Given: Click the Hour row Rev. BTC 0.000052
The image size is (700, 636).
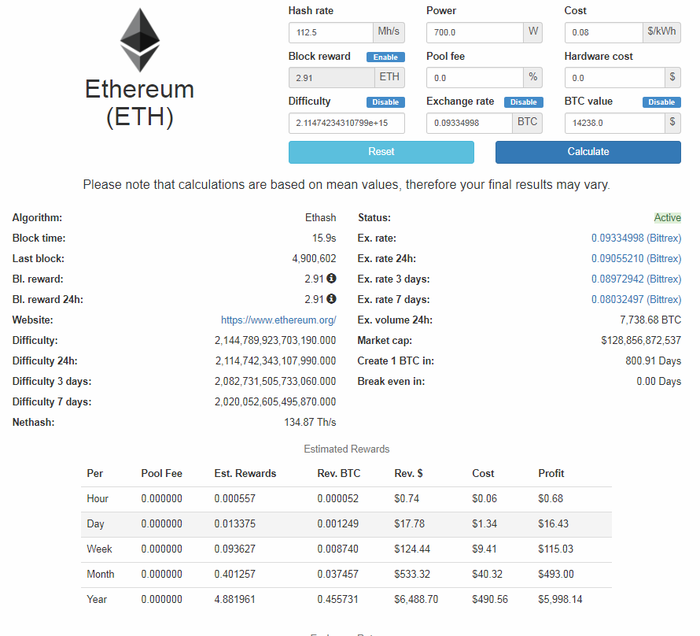Looking at the screenshot, I should [x=338, y=499].
